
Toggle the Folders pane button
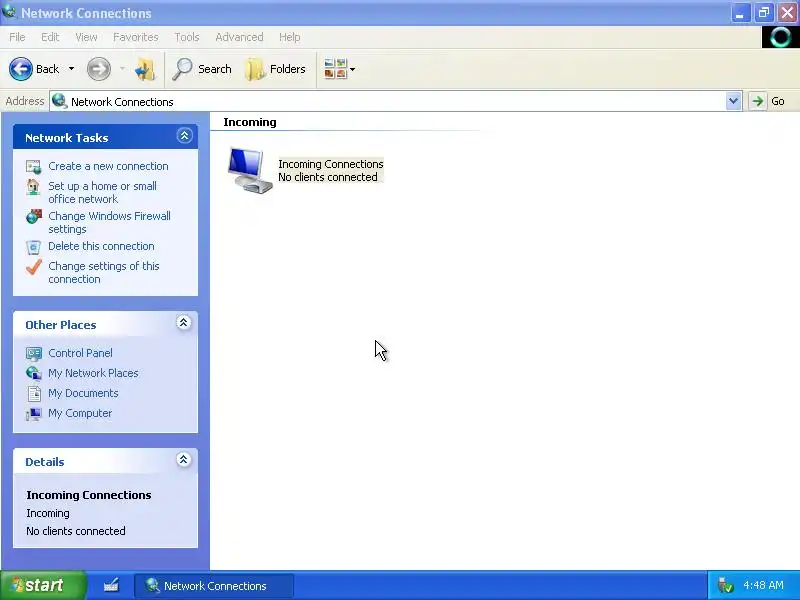pos(275,69)
